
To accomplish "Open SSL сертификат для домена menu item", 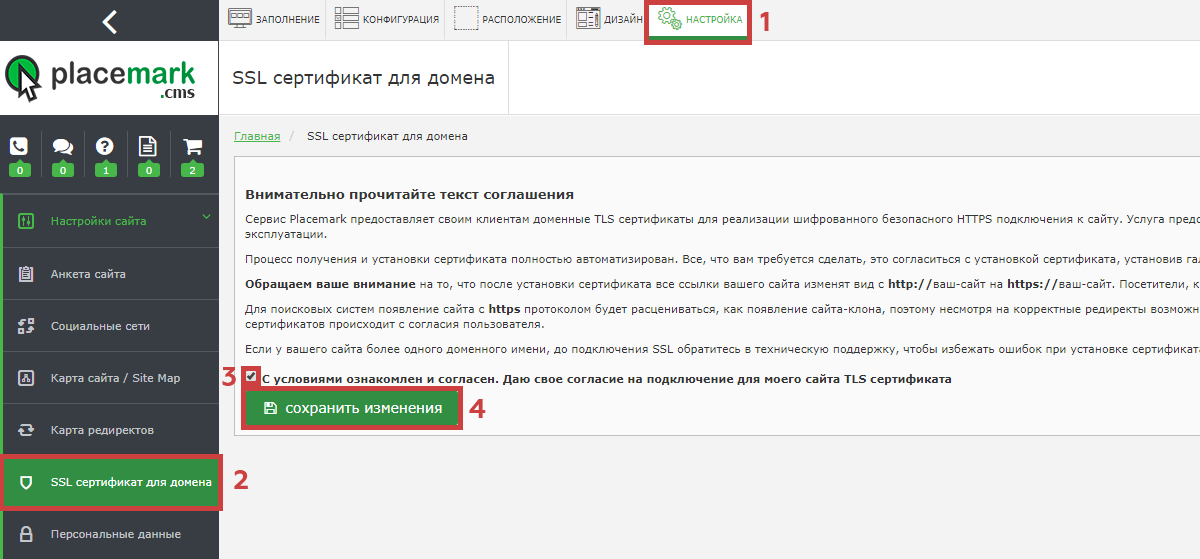I will [x=111, y=482].
